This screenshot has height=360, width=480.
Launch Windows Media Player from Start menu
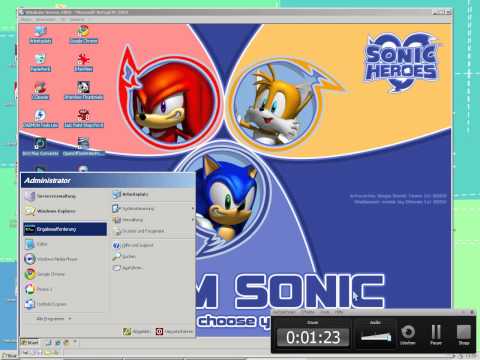65,259
